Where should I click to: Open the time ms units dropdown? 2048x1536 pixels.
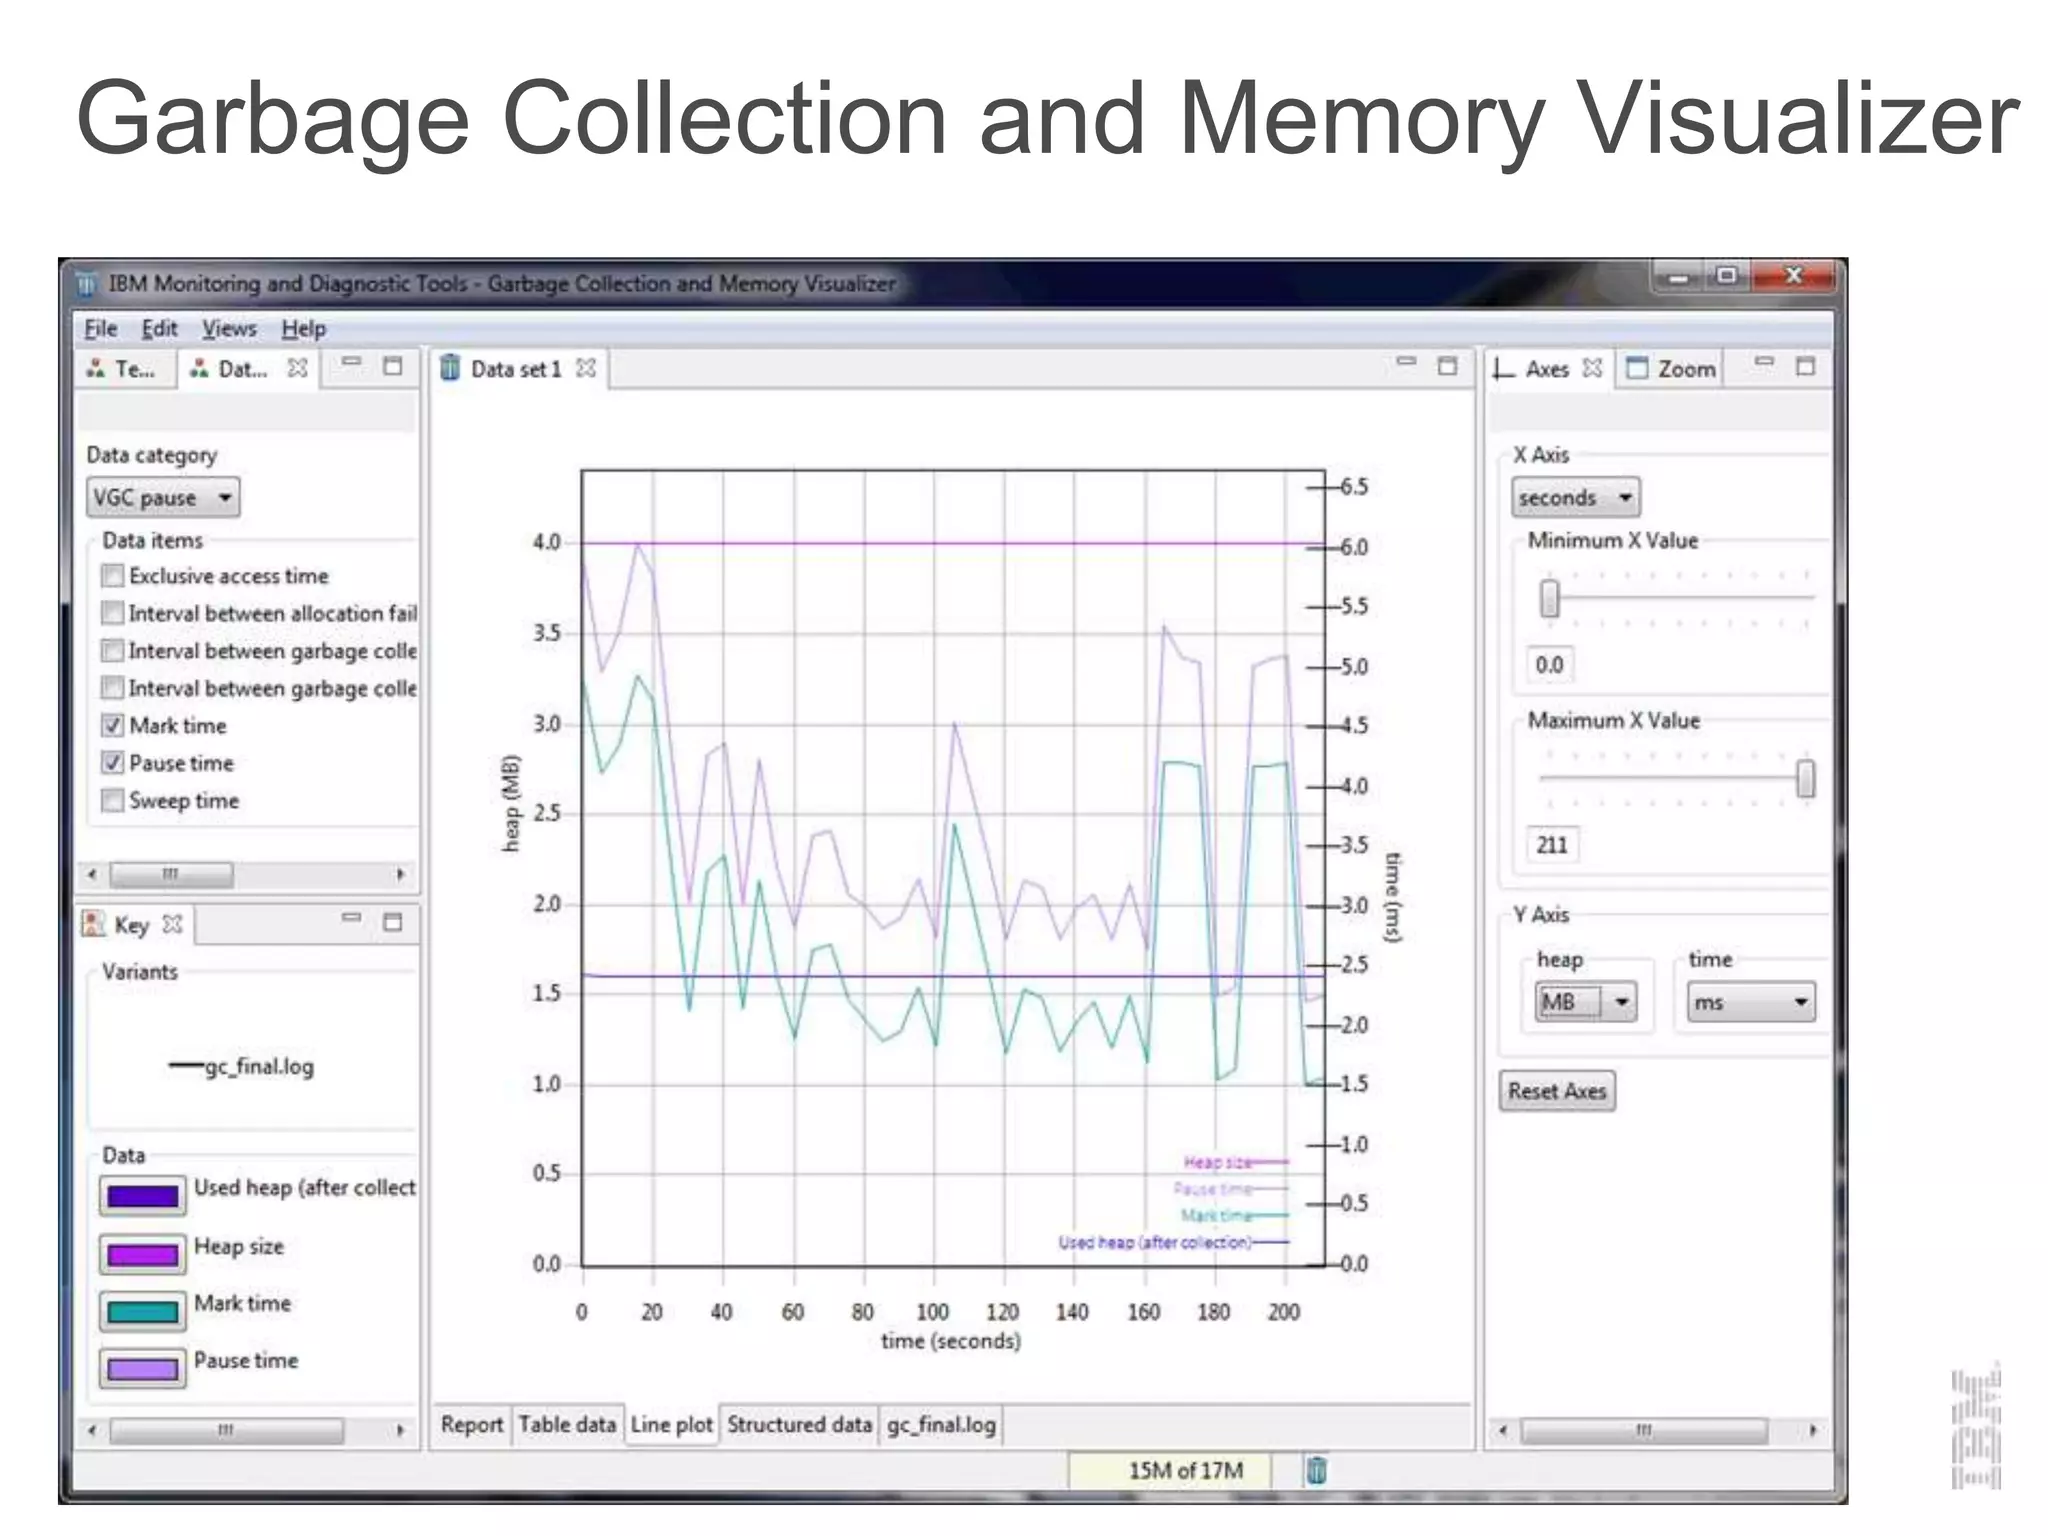1750,1001
